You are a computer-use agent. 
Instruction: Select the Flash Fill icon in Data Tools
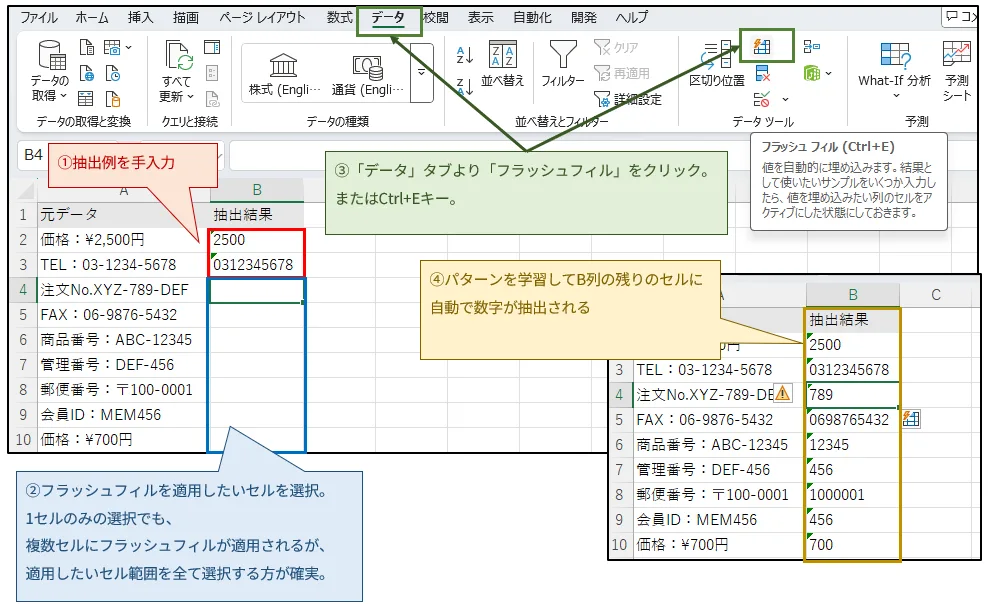click(x=762, y=48)
